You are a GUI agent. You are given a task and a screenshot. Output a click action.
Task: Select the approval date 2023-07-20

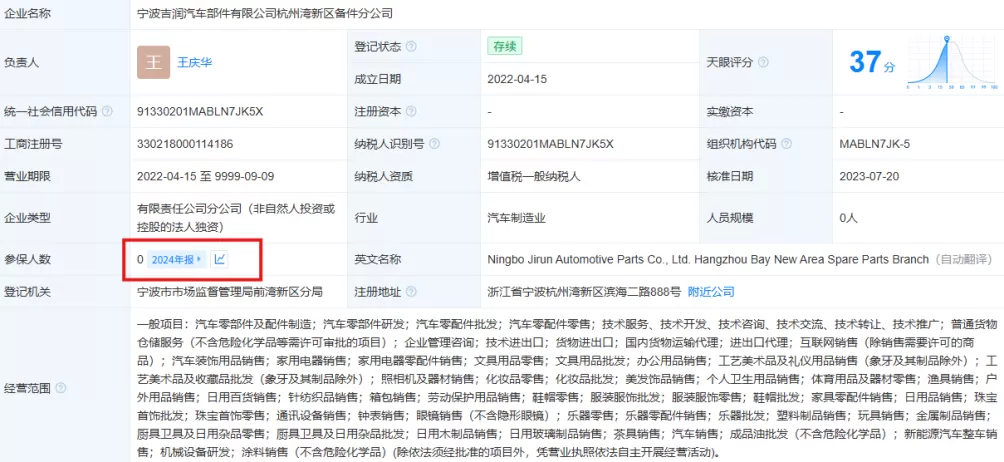coord(869,177)
